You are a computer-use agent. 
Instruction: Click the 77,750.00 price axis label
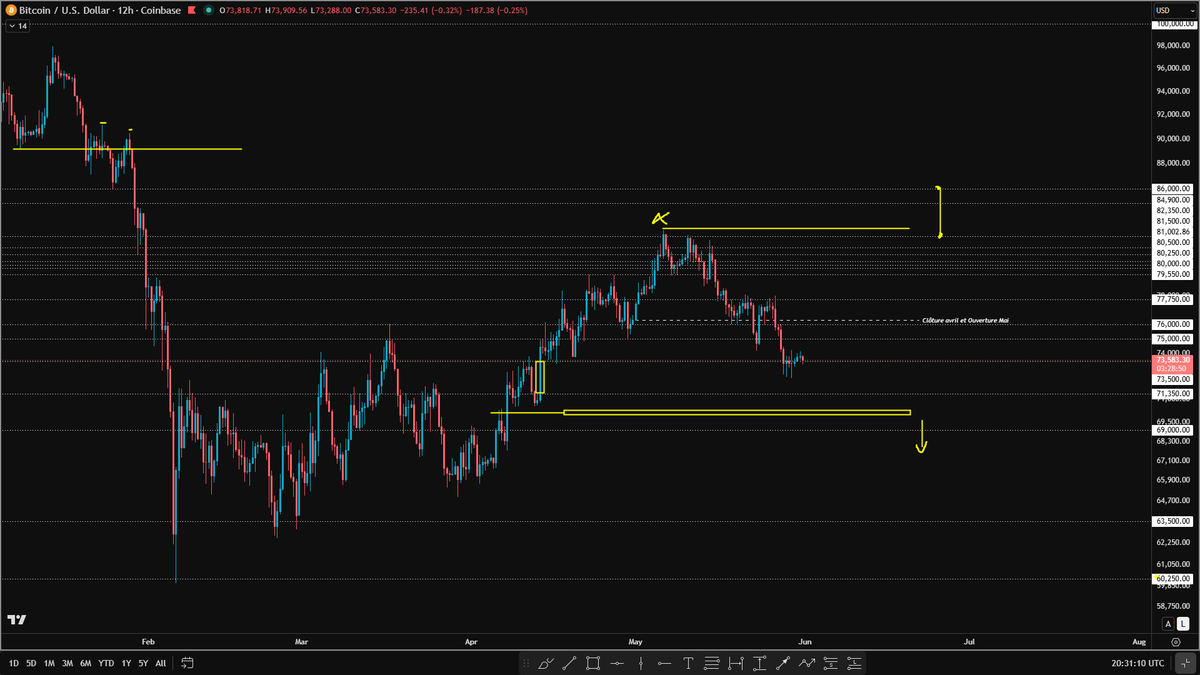1171,299
